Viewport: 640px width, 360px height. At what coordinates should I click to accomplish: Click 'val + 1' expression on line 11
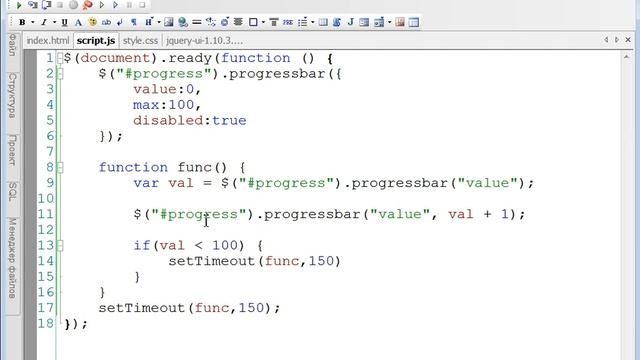[x=479, y=214]
